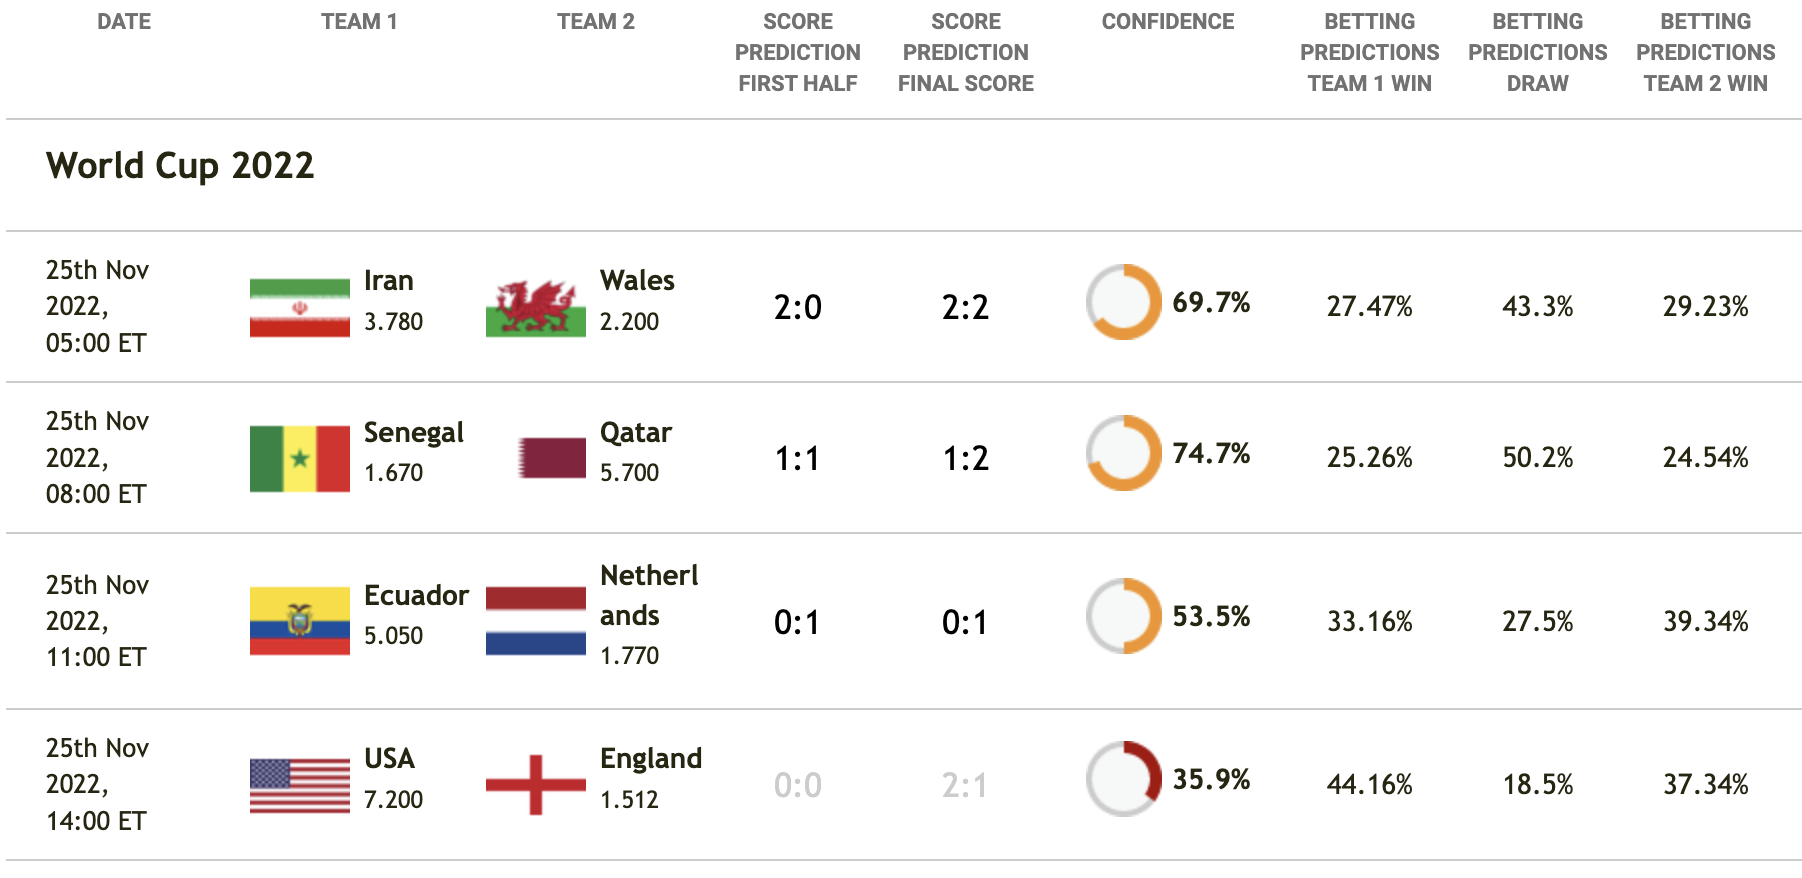This screenshot has height=878, width=1802.
Task: Click the USA flag icon
Action: click(300, 785)
